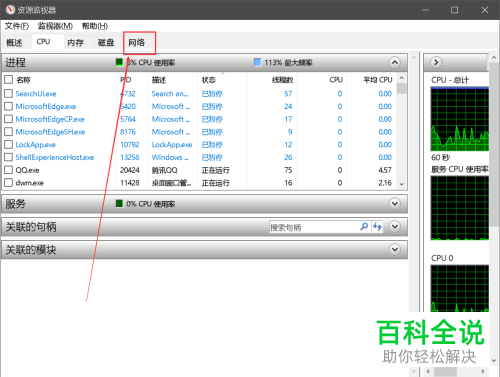This screenshot has height=377, width=500.
Task: Click the process list scrollbar down arrow
Action: coord(402,184)
